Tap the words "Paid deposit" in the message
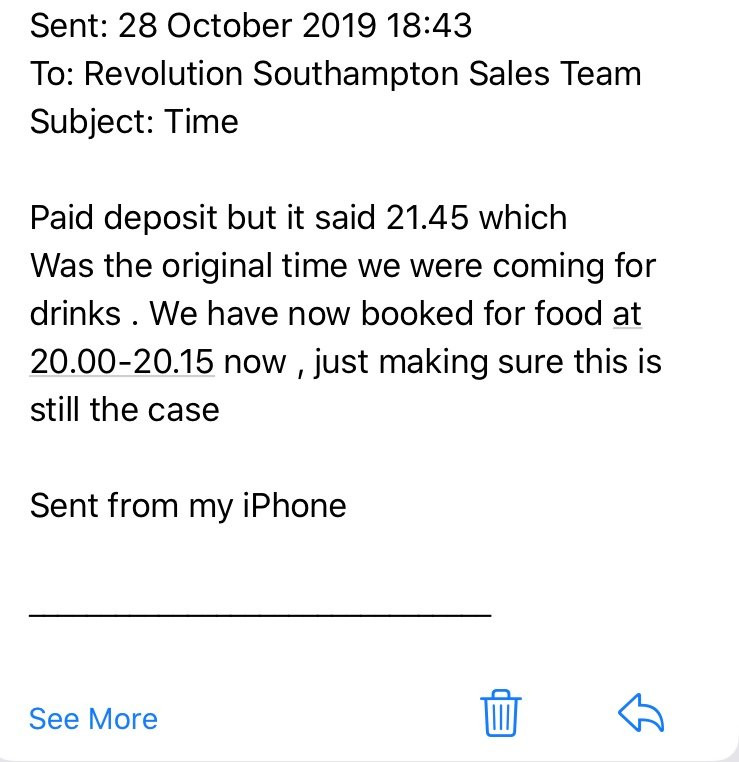 (123, 218)
